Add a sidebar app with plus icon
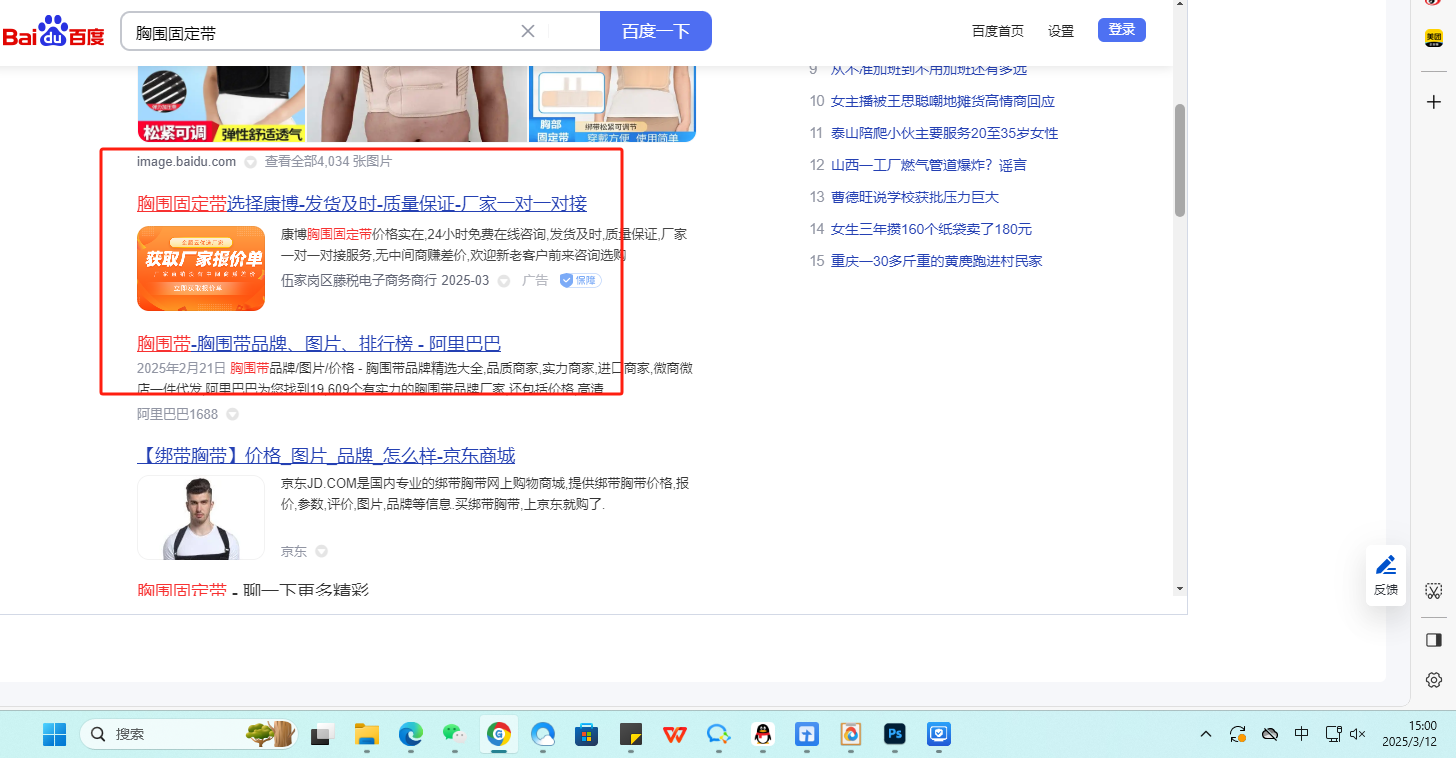The height and width of the screenshot is (758, 1456). click(x=1433, y=102)
